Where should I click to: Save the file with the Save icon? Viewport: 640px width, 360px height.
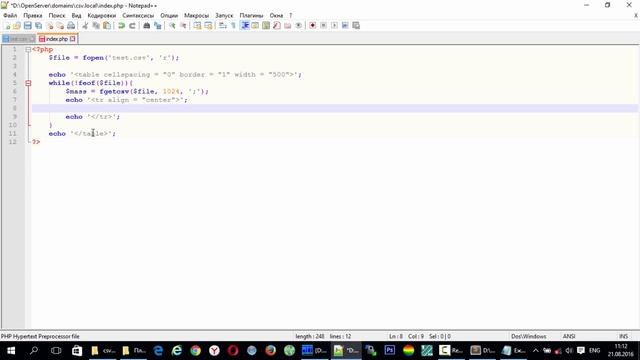click(x=28, y=26)
